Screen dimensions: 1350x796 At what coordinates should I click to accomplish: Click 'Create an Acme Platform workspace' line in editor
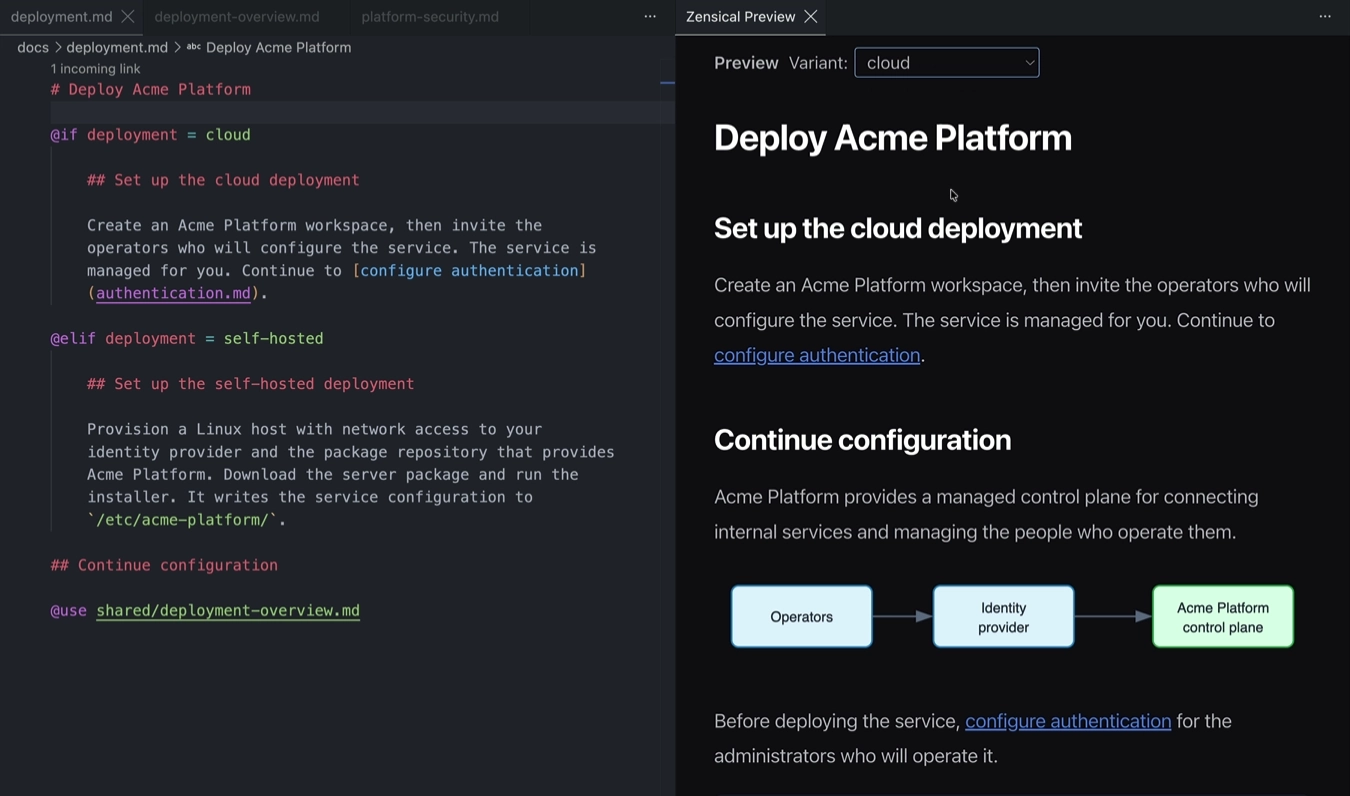314,225
